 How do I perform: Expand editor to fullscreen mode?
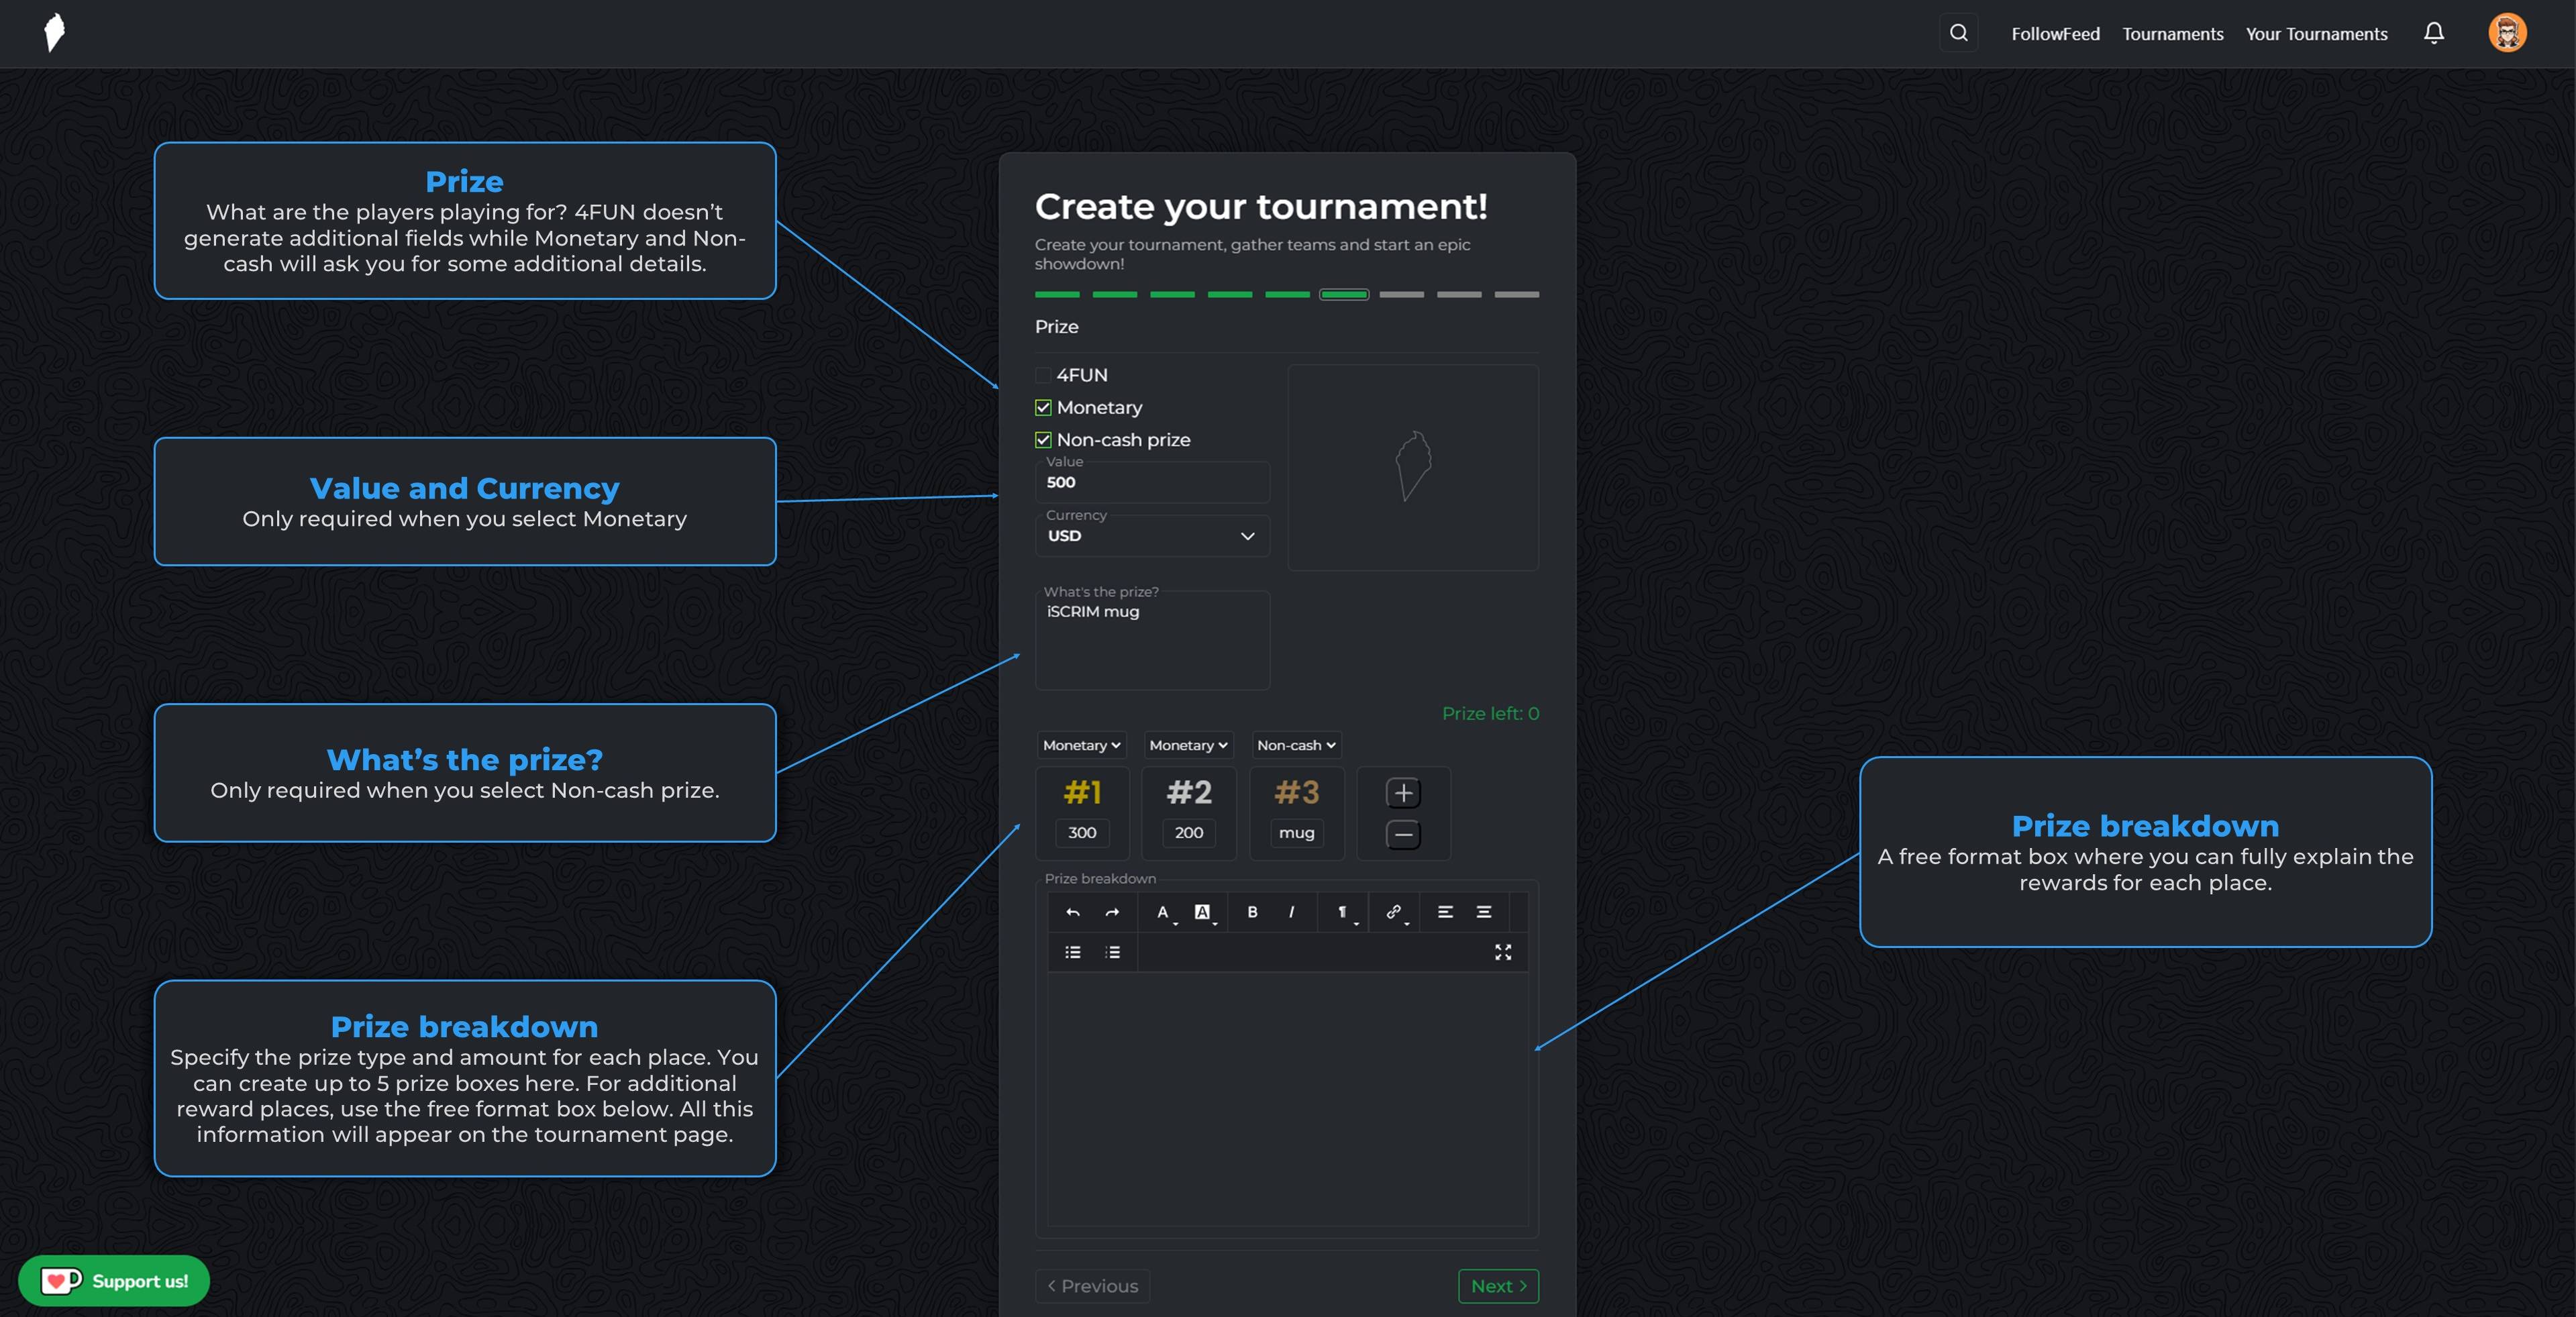pyautogui.click(x=1502, y=952)
